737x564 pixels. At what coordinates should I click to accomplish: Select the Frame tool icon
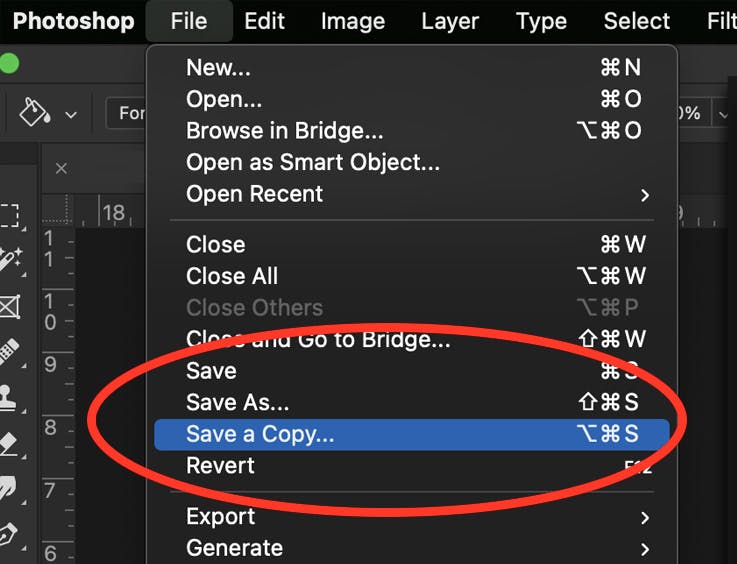point(10,307)
